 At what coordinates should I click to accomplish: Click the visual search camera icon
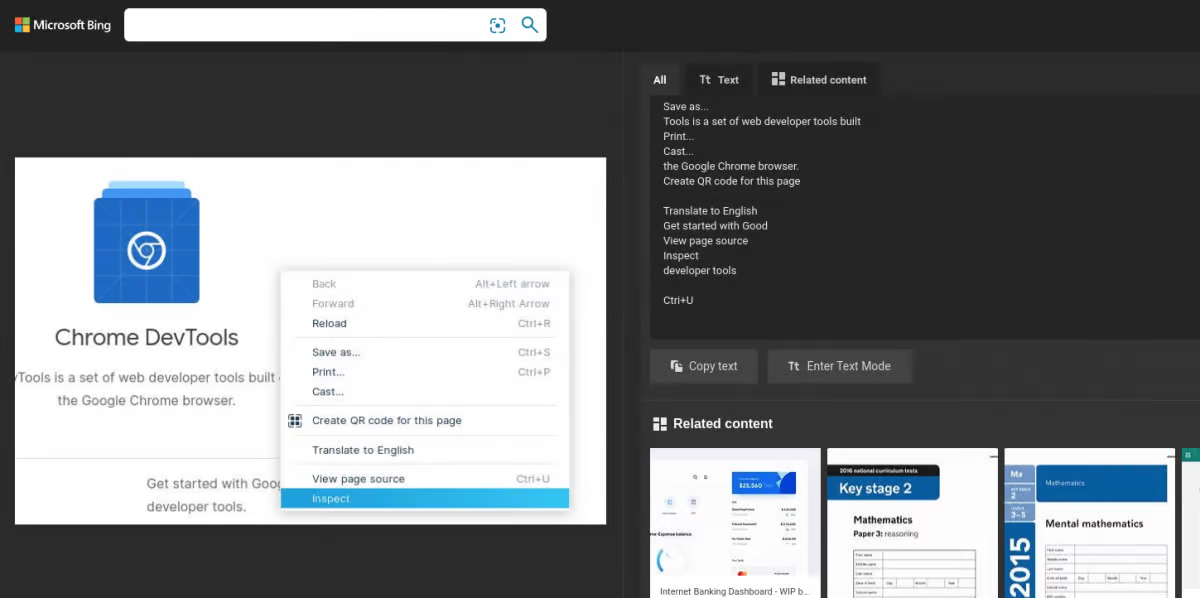click(x=497, y=25)
